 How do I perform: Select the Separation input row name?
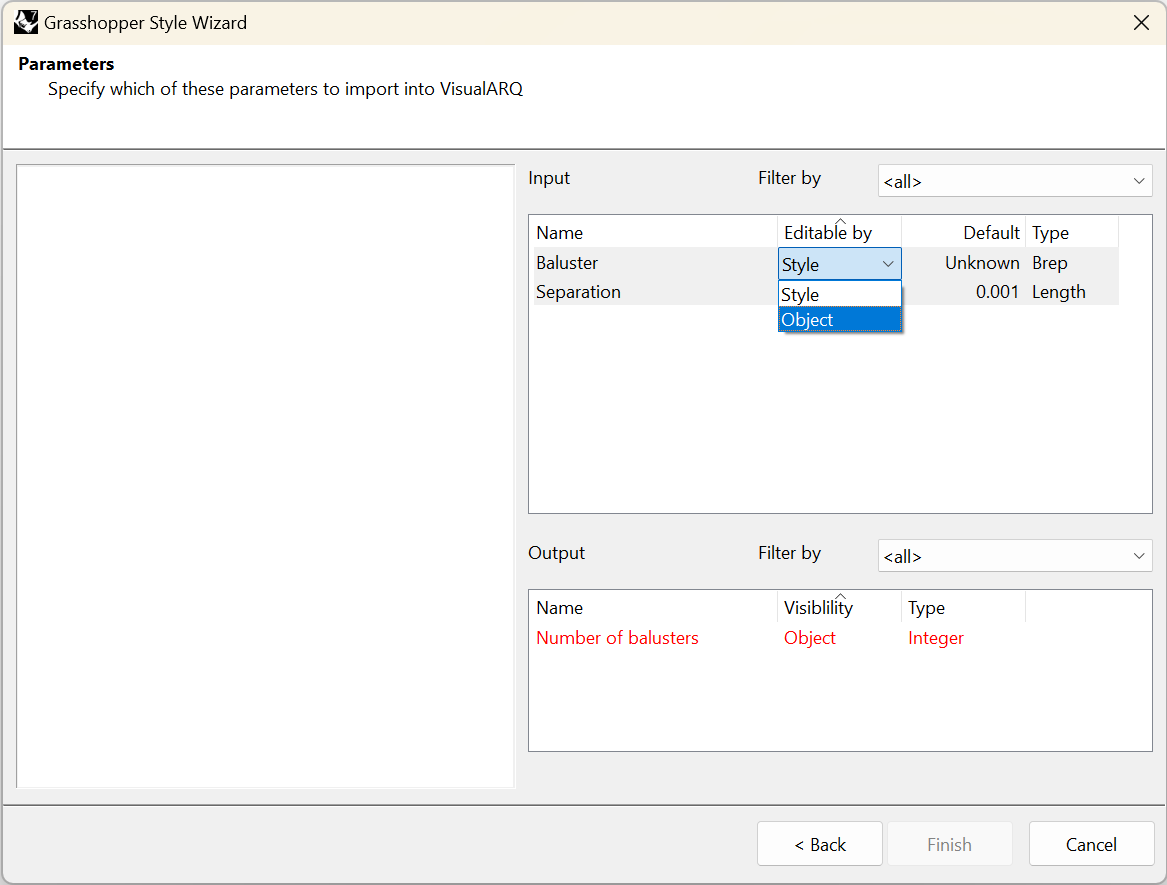coord(578,292)
